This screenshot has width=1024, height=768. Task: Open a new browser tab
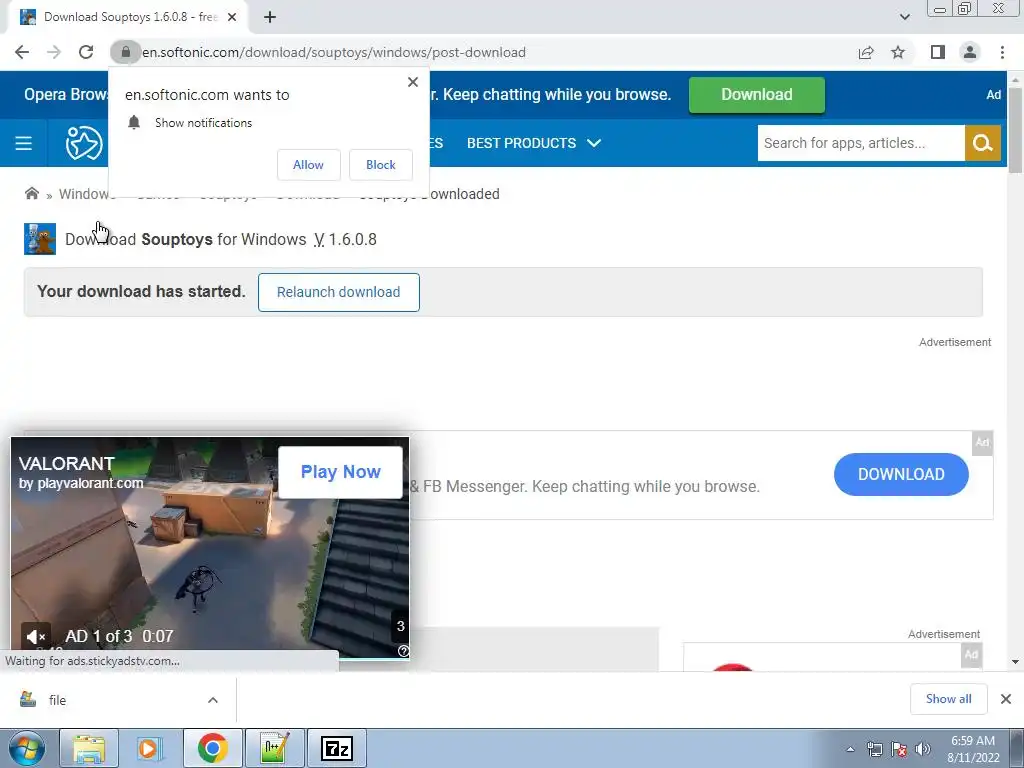tap(270, 18)
